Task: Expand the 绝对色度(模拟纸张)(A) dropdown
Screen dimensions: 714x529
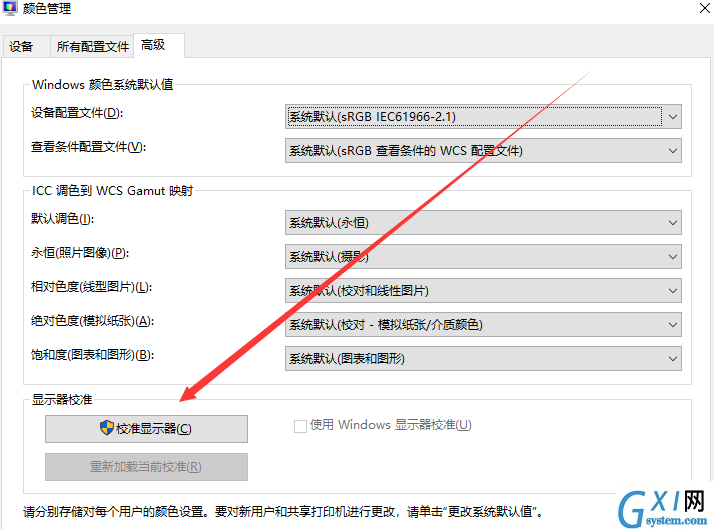Action: 483,325
